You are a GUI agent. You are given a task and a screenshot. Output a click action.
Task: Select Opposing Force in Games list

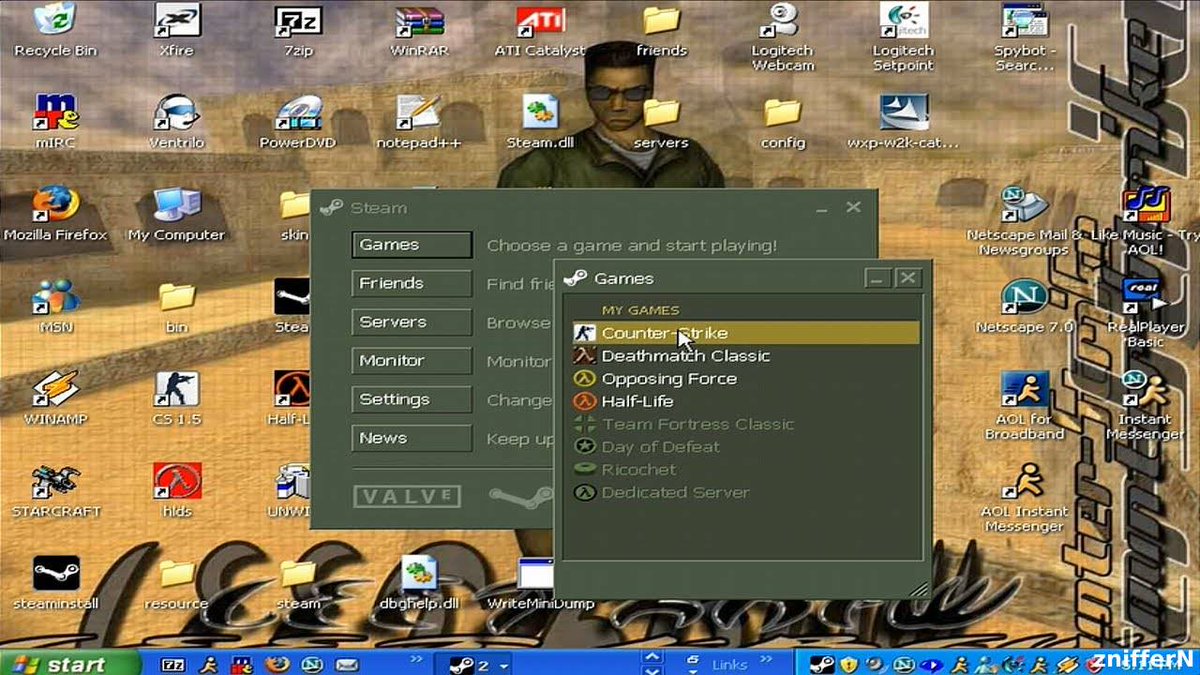[744, 379]
